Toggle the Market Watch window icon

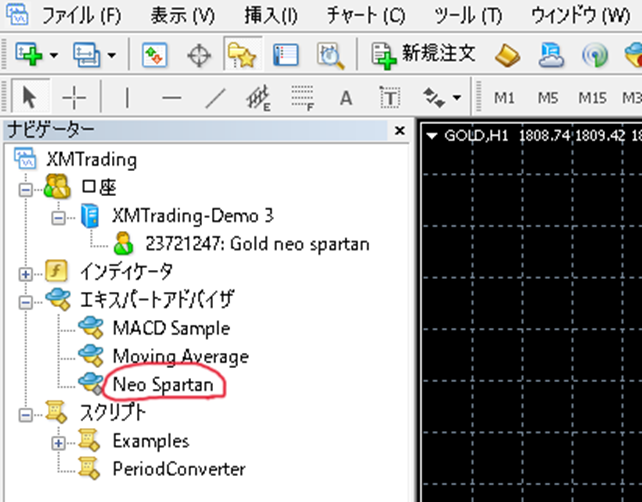[155, 54]
